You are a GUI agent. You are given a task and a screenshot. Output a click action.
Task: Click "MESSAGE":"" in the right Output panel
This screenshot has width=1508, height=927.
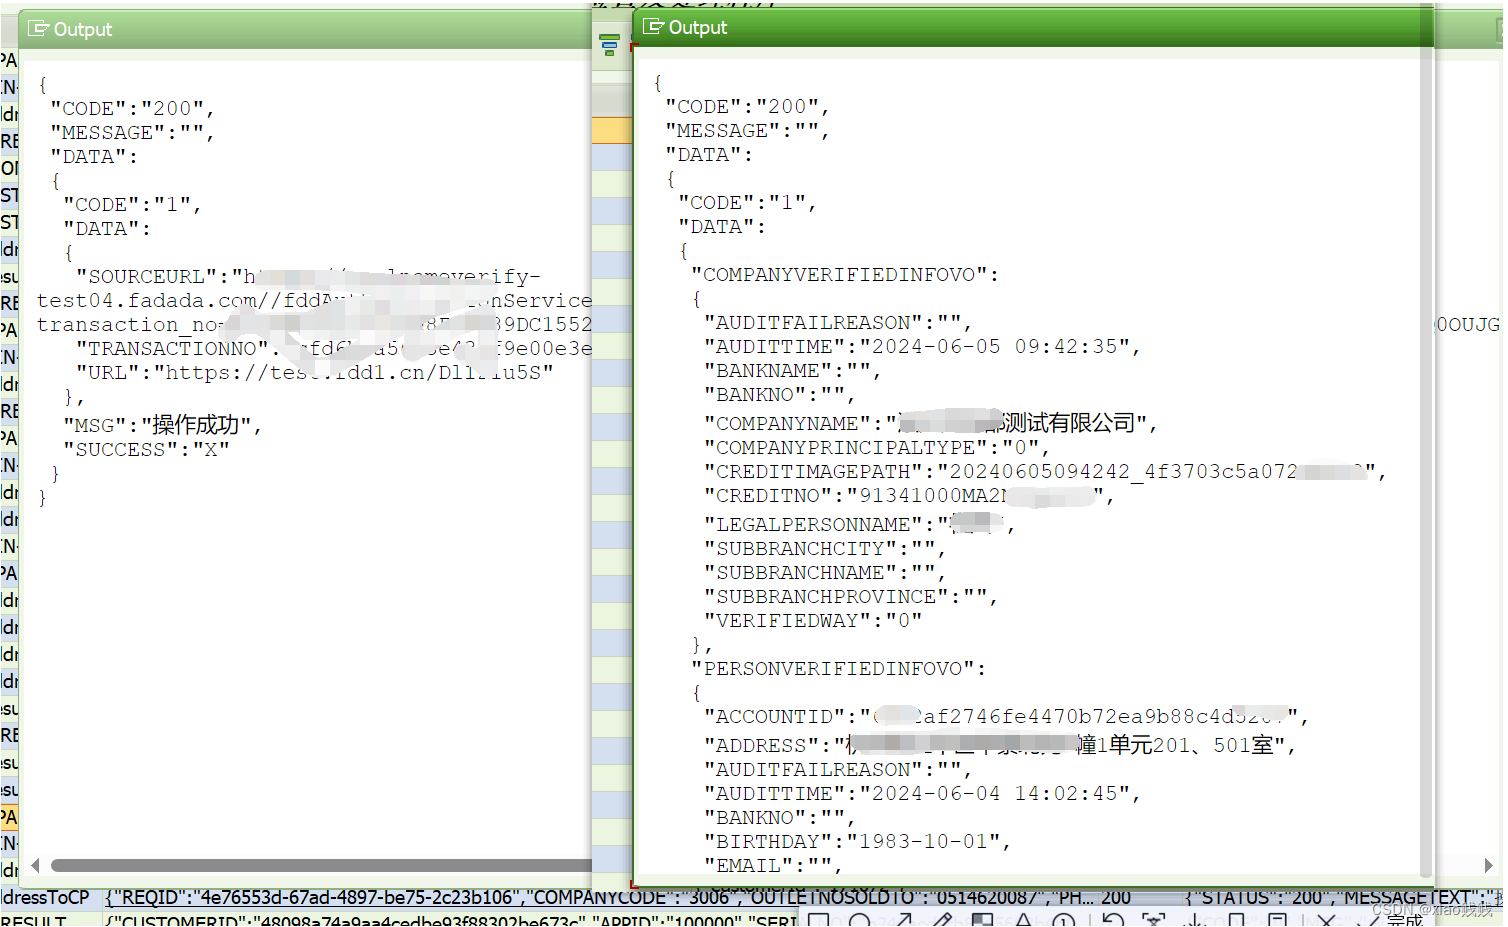click(747, 130)
